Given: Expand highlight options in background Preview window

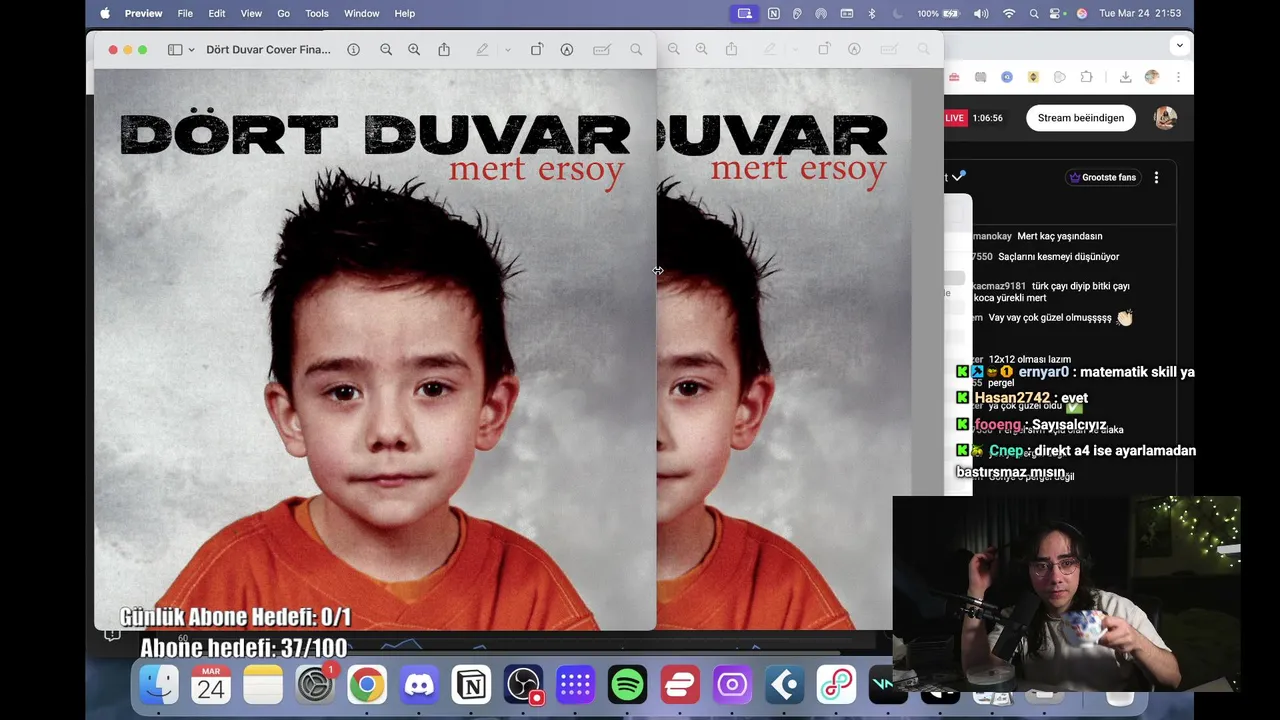Looking at the screenshot, I should (795, 49).
